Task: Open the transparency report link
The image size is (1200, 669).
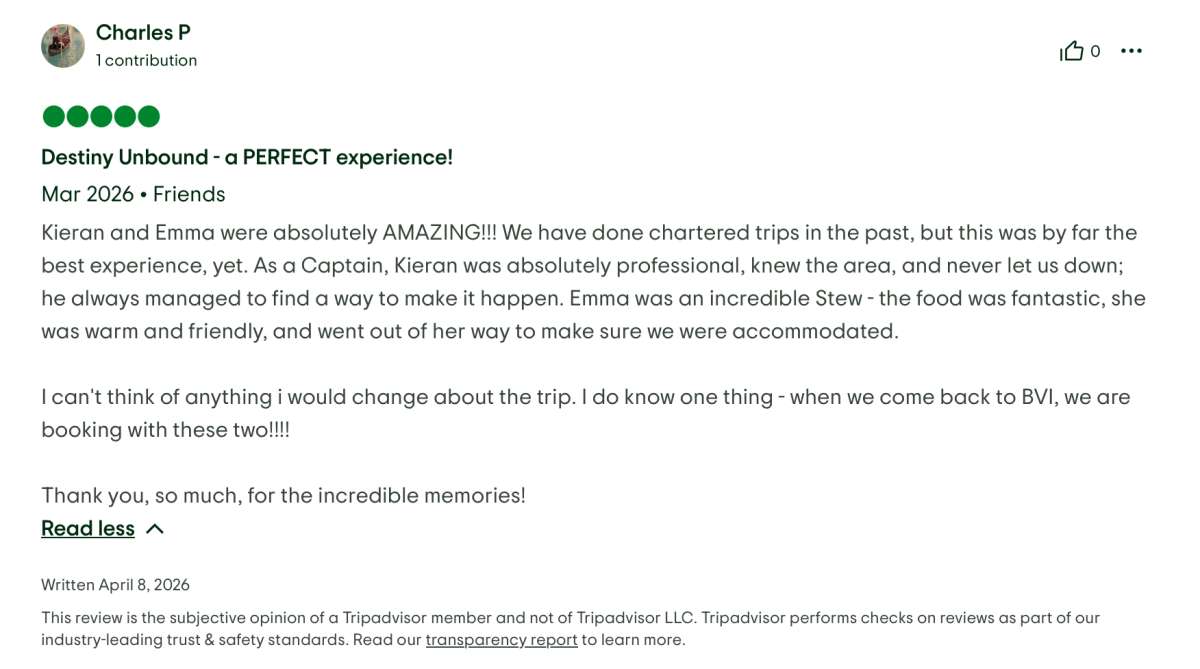Action: (501, 640)
